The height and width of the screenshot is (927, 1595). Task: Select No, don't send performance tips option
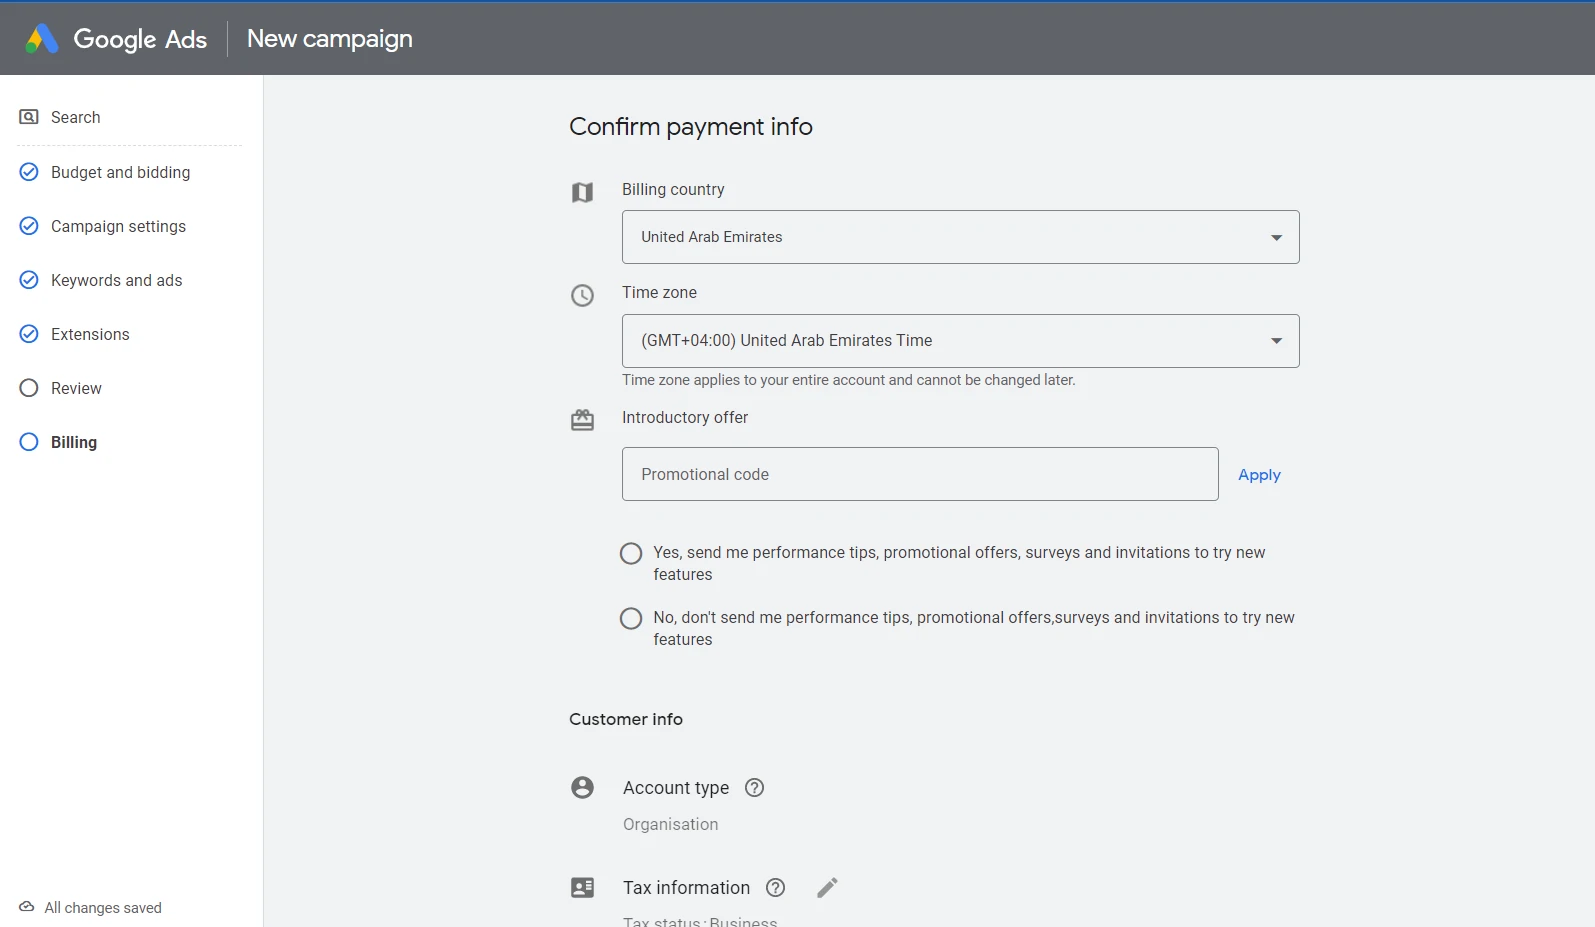click(631, 618)
